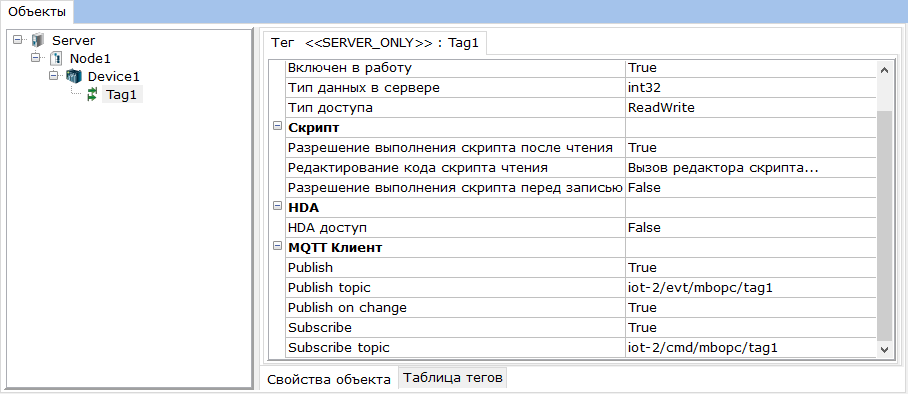The width and height of the screenshot is (908, 394).
Task: Click the HDA group header label
Action: (303, 207)
